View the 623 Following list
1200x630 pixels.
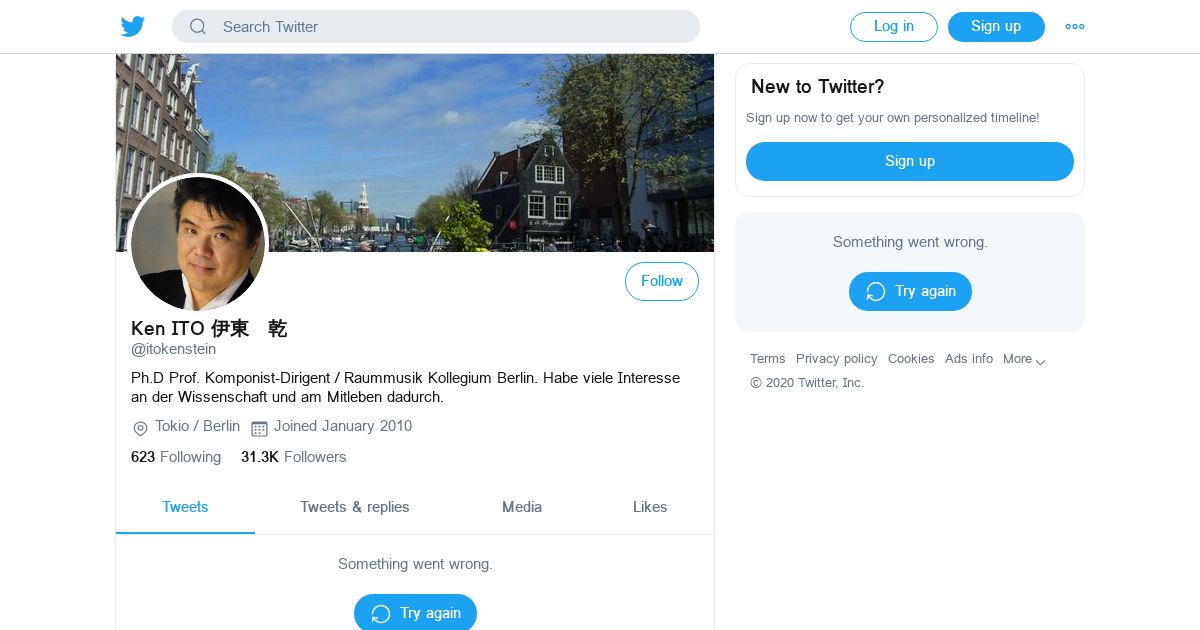pos(176,457)
